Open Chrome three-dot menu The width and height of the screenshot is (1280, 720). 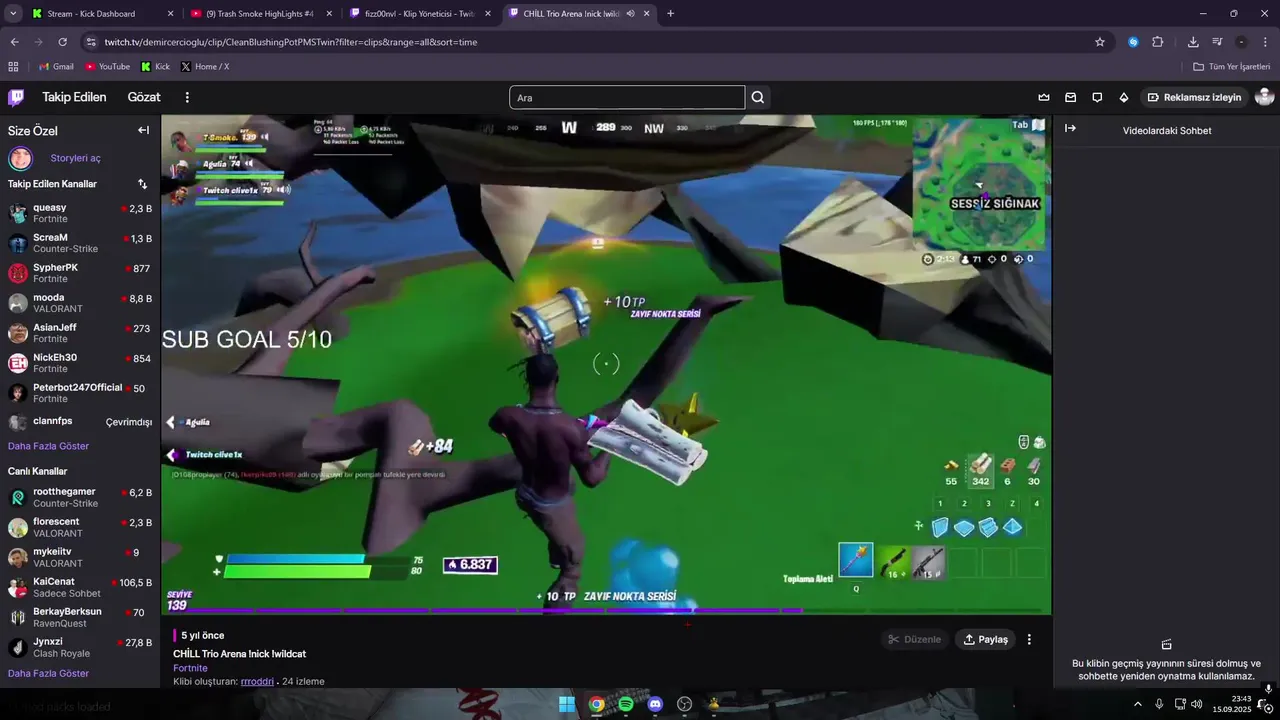[x=1265, y=42]
